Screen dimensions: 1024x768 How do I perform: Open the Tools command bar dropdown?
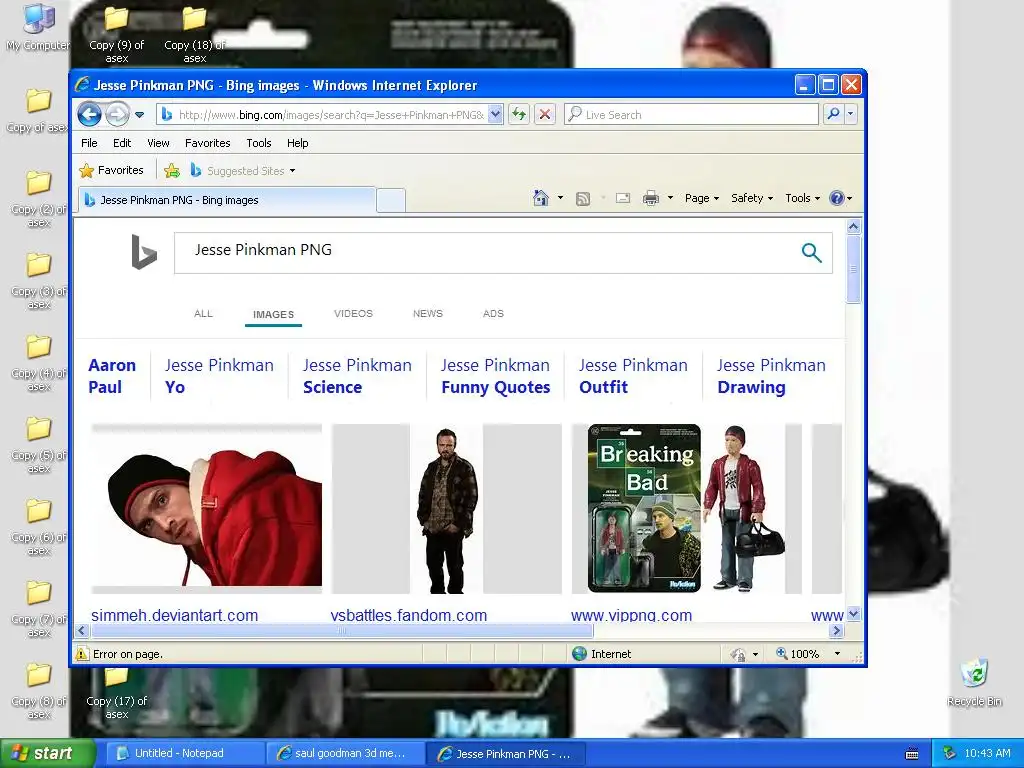[x=803, y=198]
